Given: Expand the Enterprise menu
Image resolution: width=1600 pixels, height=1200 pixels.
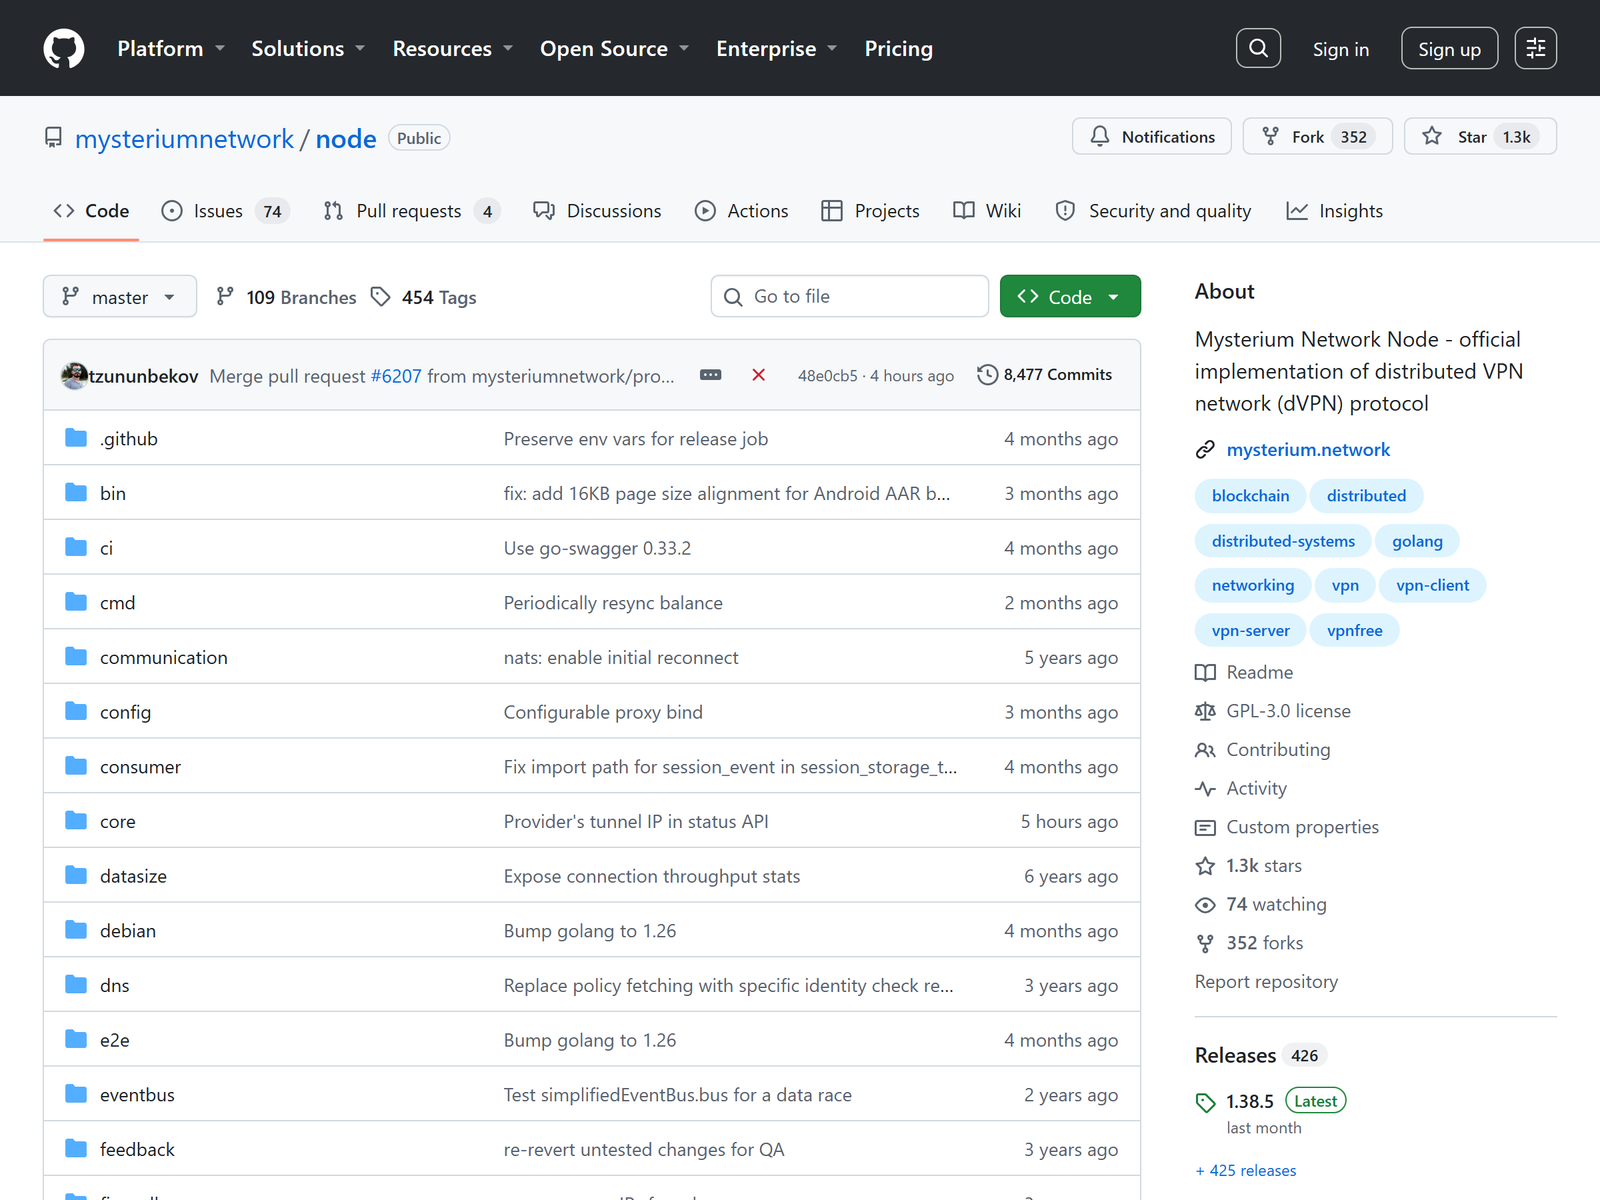Looking at the screenshot, I should [777, 48].
